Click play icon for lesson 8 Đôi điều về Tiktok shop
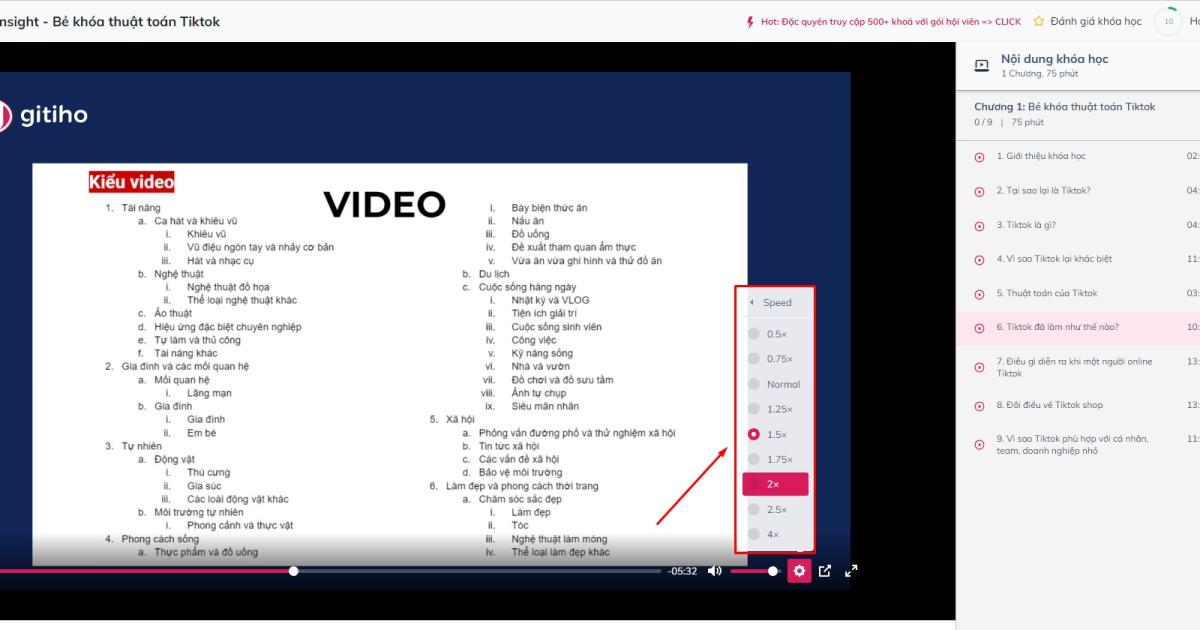 click(979, 405)
